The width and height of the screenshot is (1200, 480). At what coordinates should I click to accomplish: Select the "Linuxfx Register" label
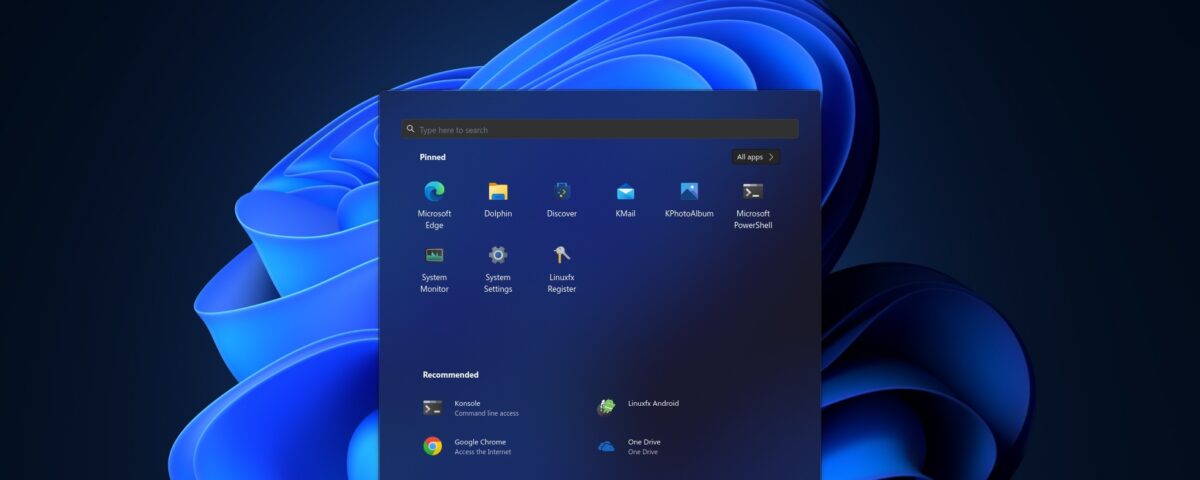(562, 283)
